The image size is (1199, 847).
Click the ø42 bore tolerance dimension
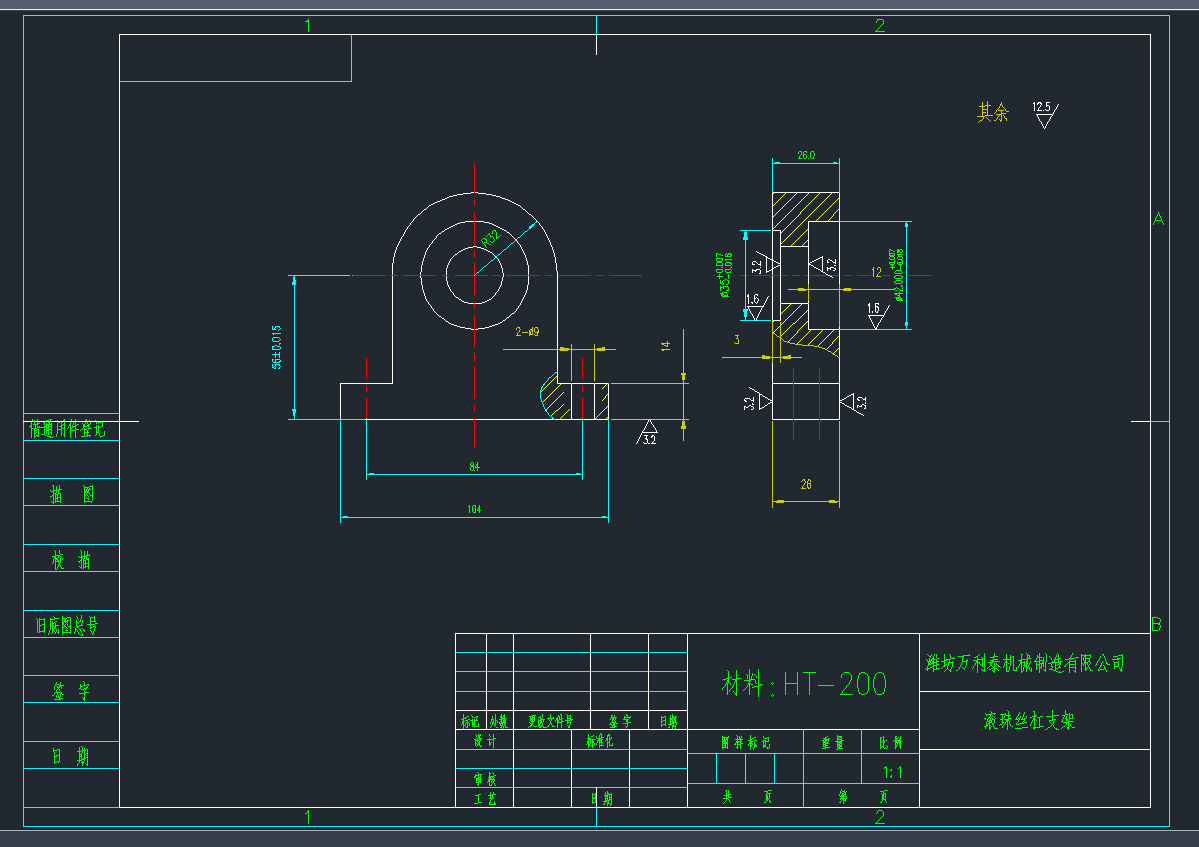(x=897, y=274)
